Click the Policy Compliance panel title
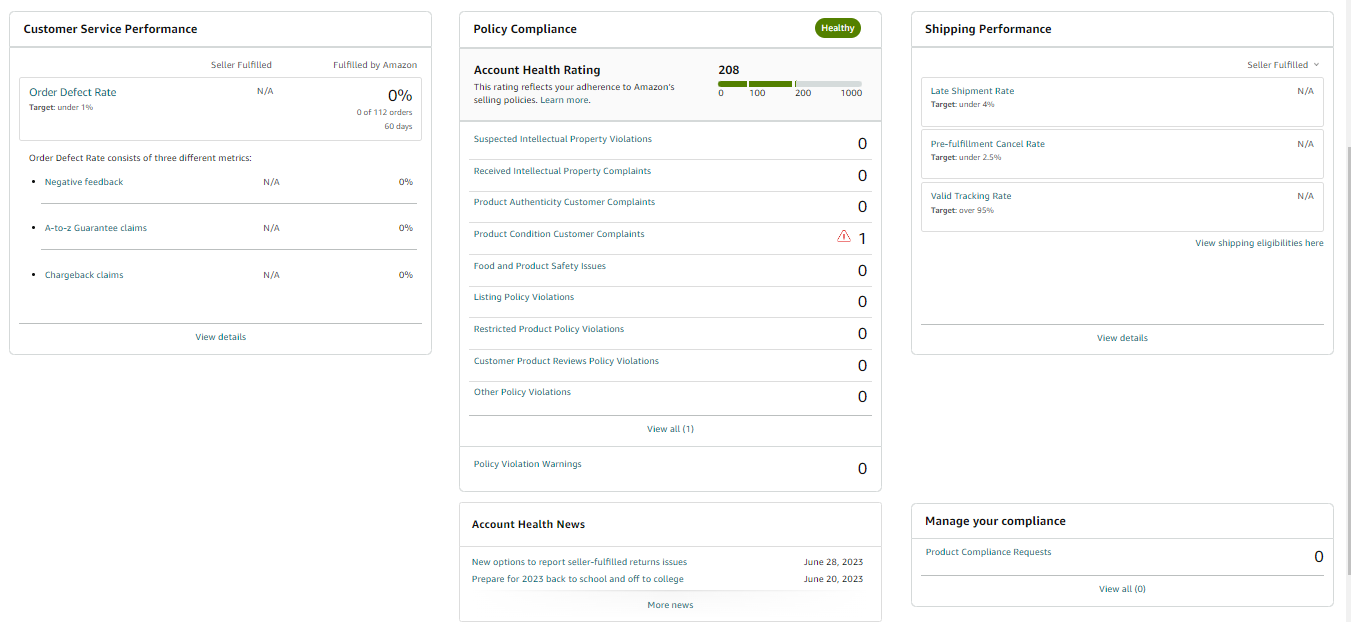 pos(525,29)
